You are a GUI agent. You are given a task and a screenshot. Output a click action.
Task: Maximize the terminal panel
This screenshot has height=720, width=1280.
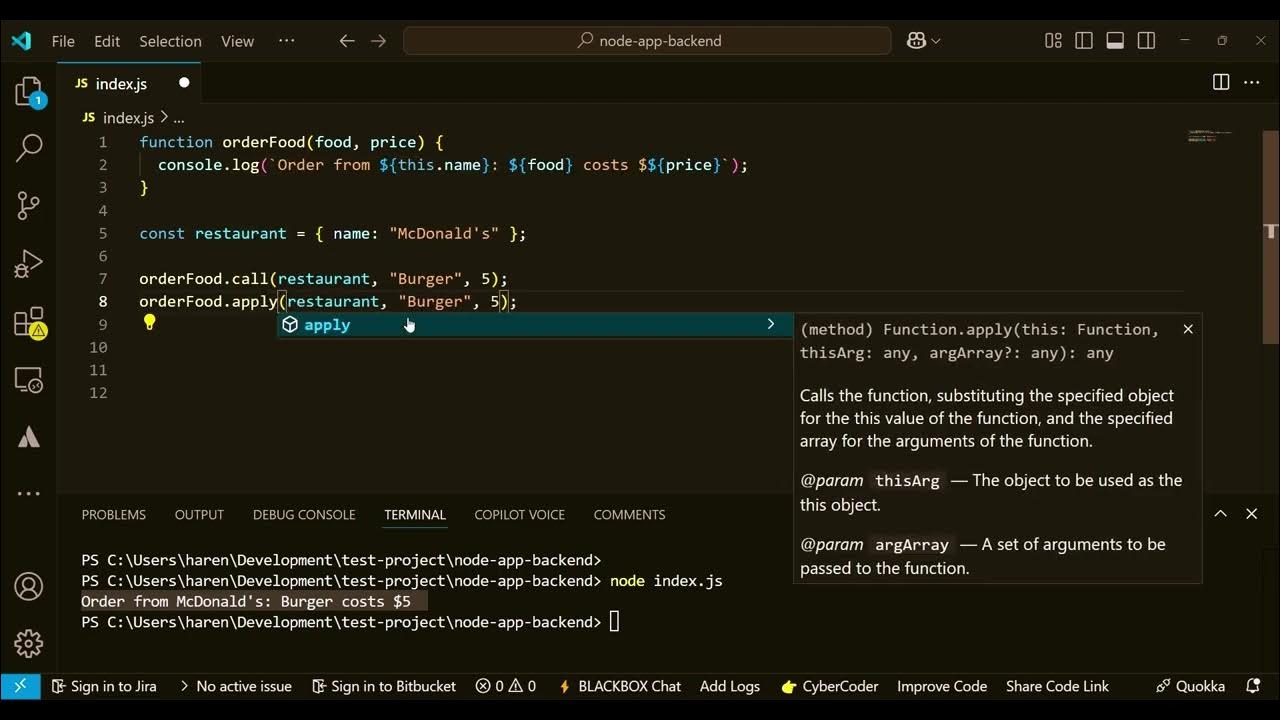[x=1221, y=514]
